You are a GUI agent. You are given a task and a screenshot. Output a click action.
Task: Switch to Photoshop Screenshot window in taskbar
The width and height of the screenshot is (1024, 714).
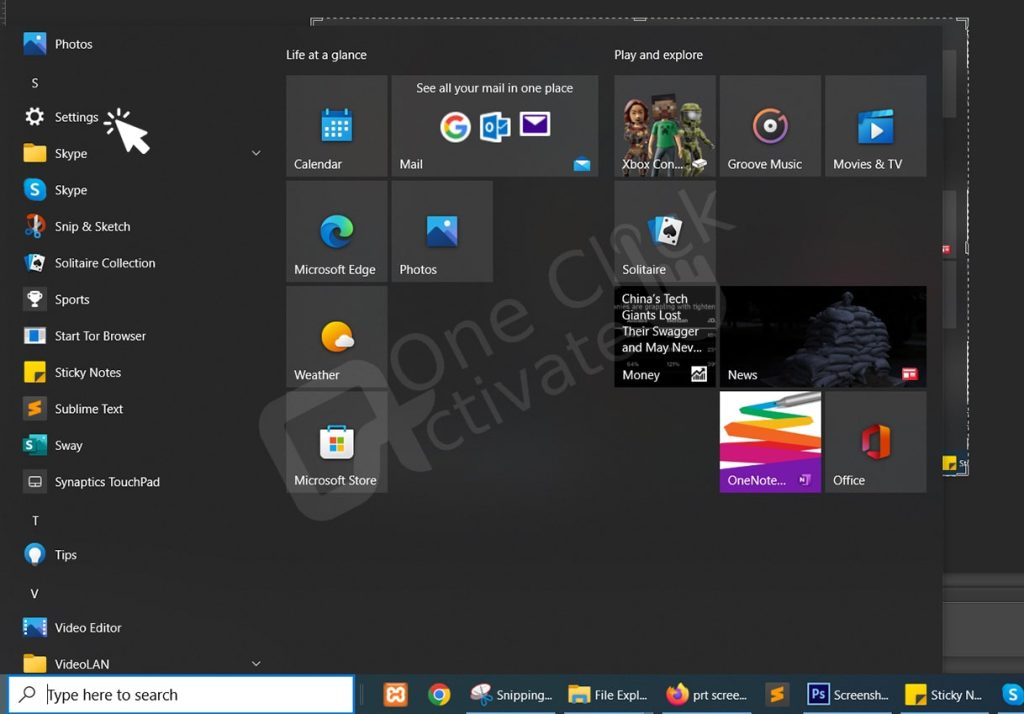pos(848,694)
